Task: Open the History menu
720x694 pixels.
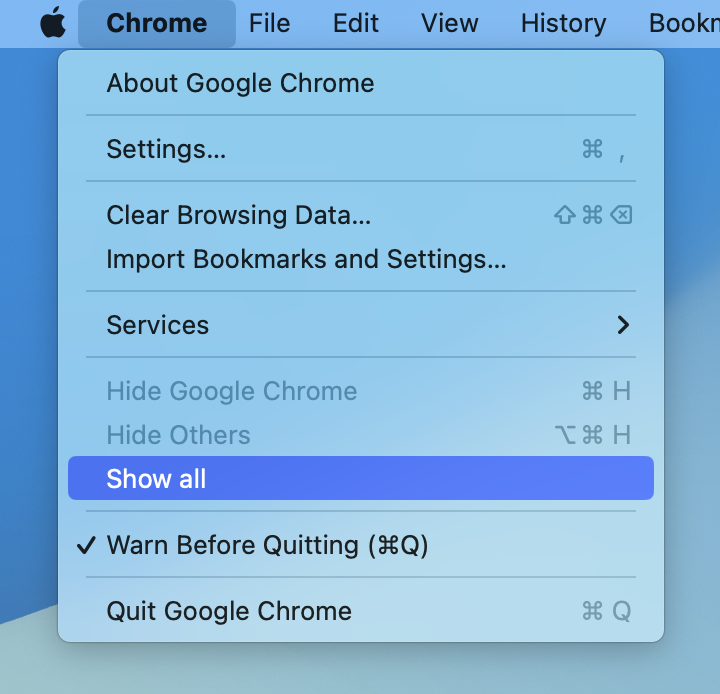Action: pos(563,23)
